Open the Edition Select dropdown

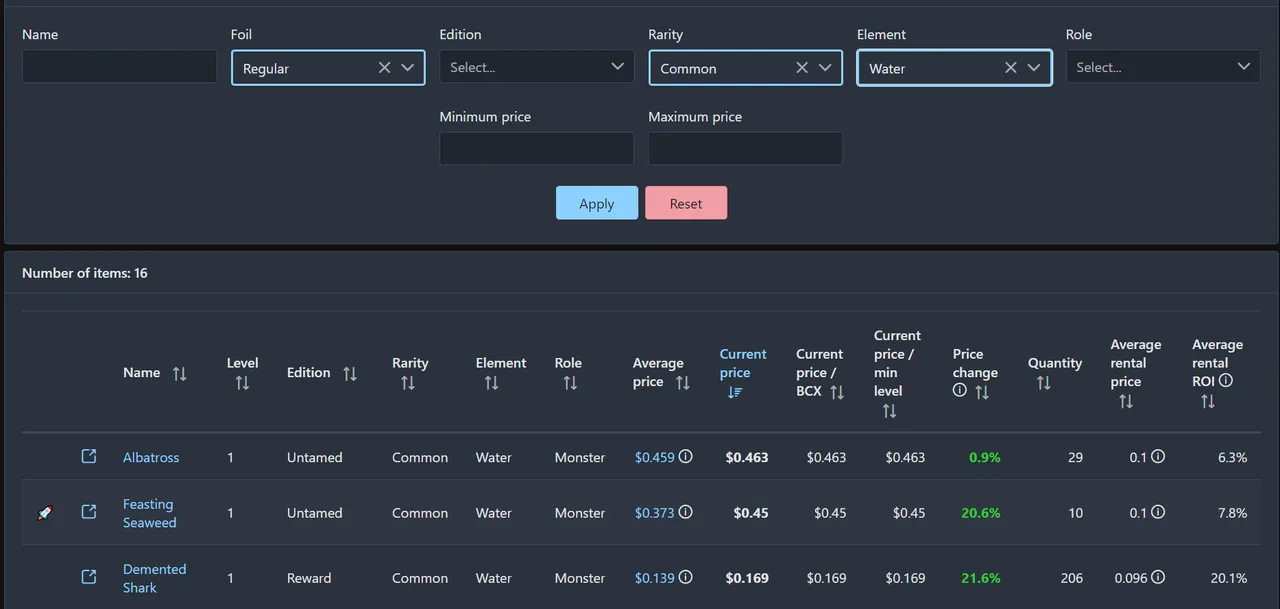[536, 67]
